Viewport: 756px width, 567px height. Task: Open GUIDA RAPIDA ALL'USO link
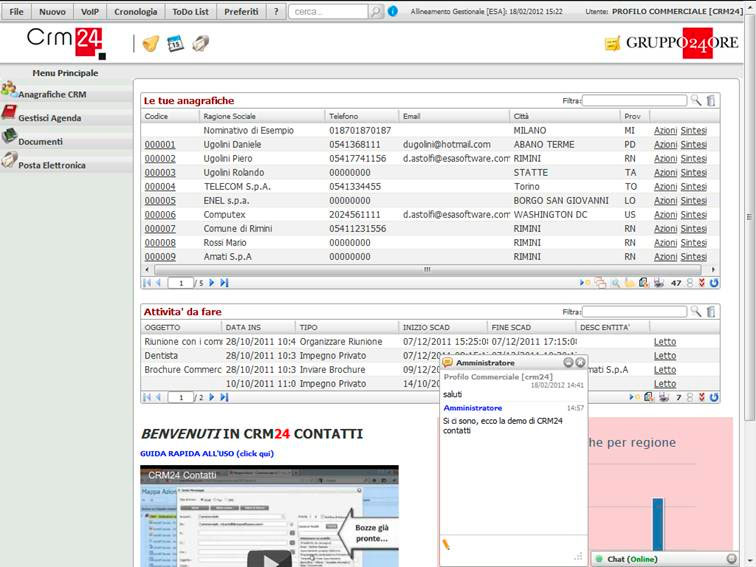coord(207,454)
